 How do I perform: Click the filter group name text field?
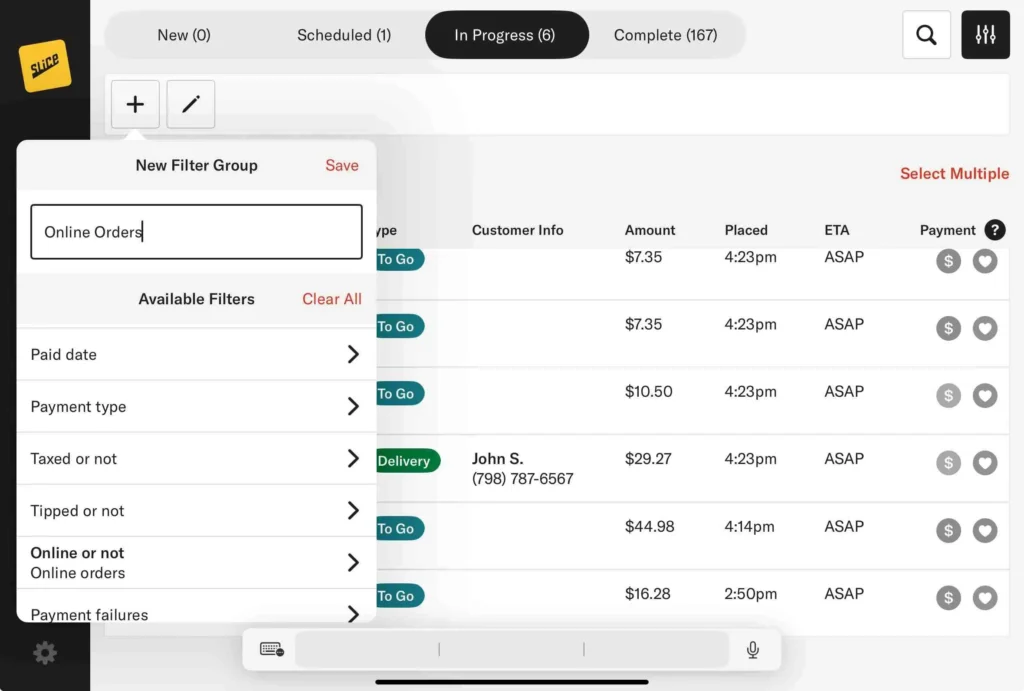(x=196, y=232)
